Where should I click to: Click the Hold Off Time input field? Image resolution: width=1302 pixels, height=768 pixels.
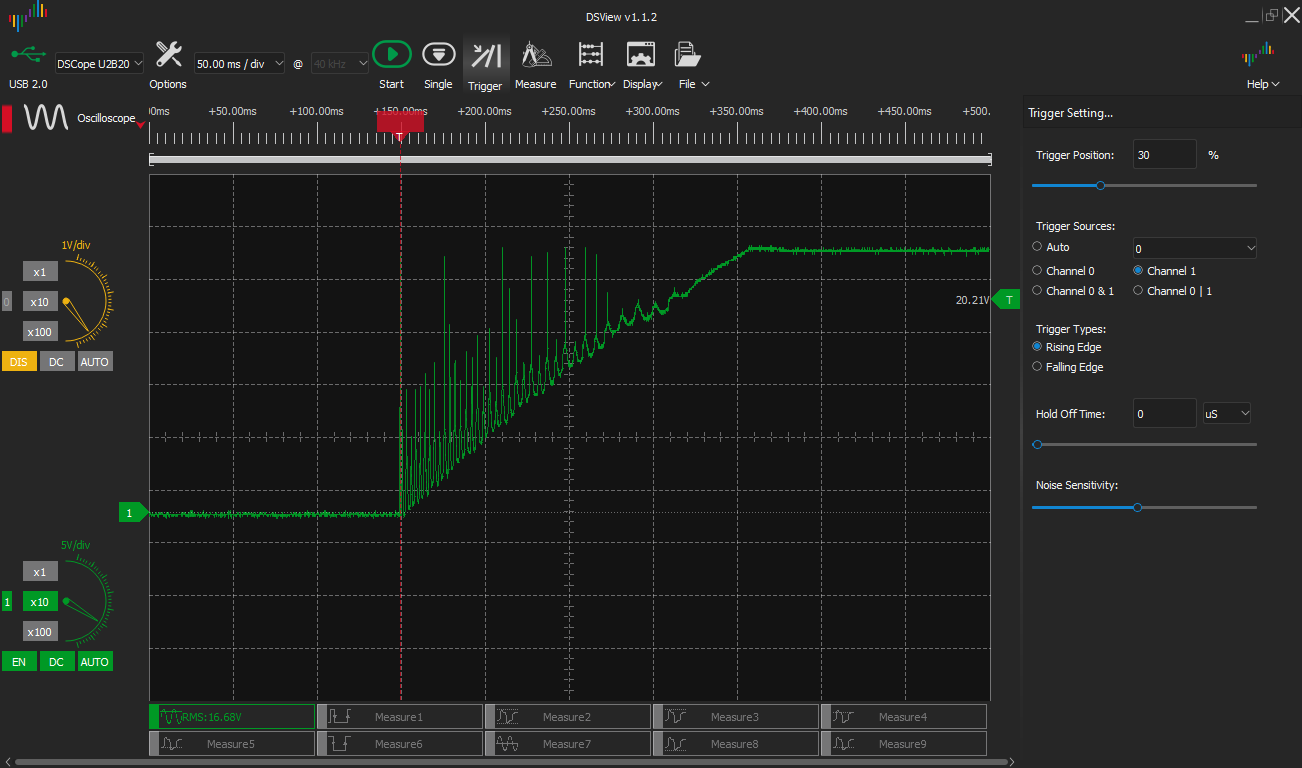click(1165, 413)
